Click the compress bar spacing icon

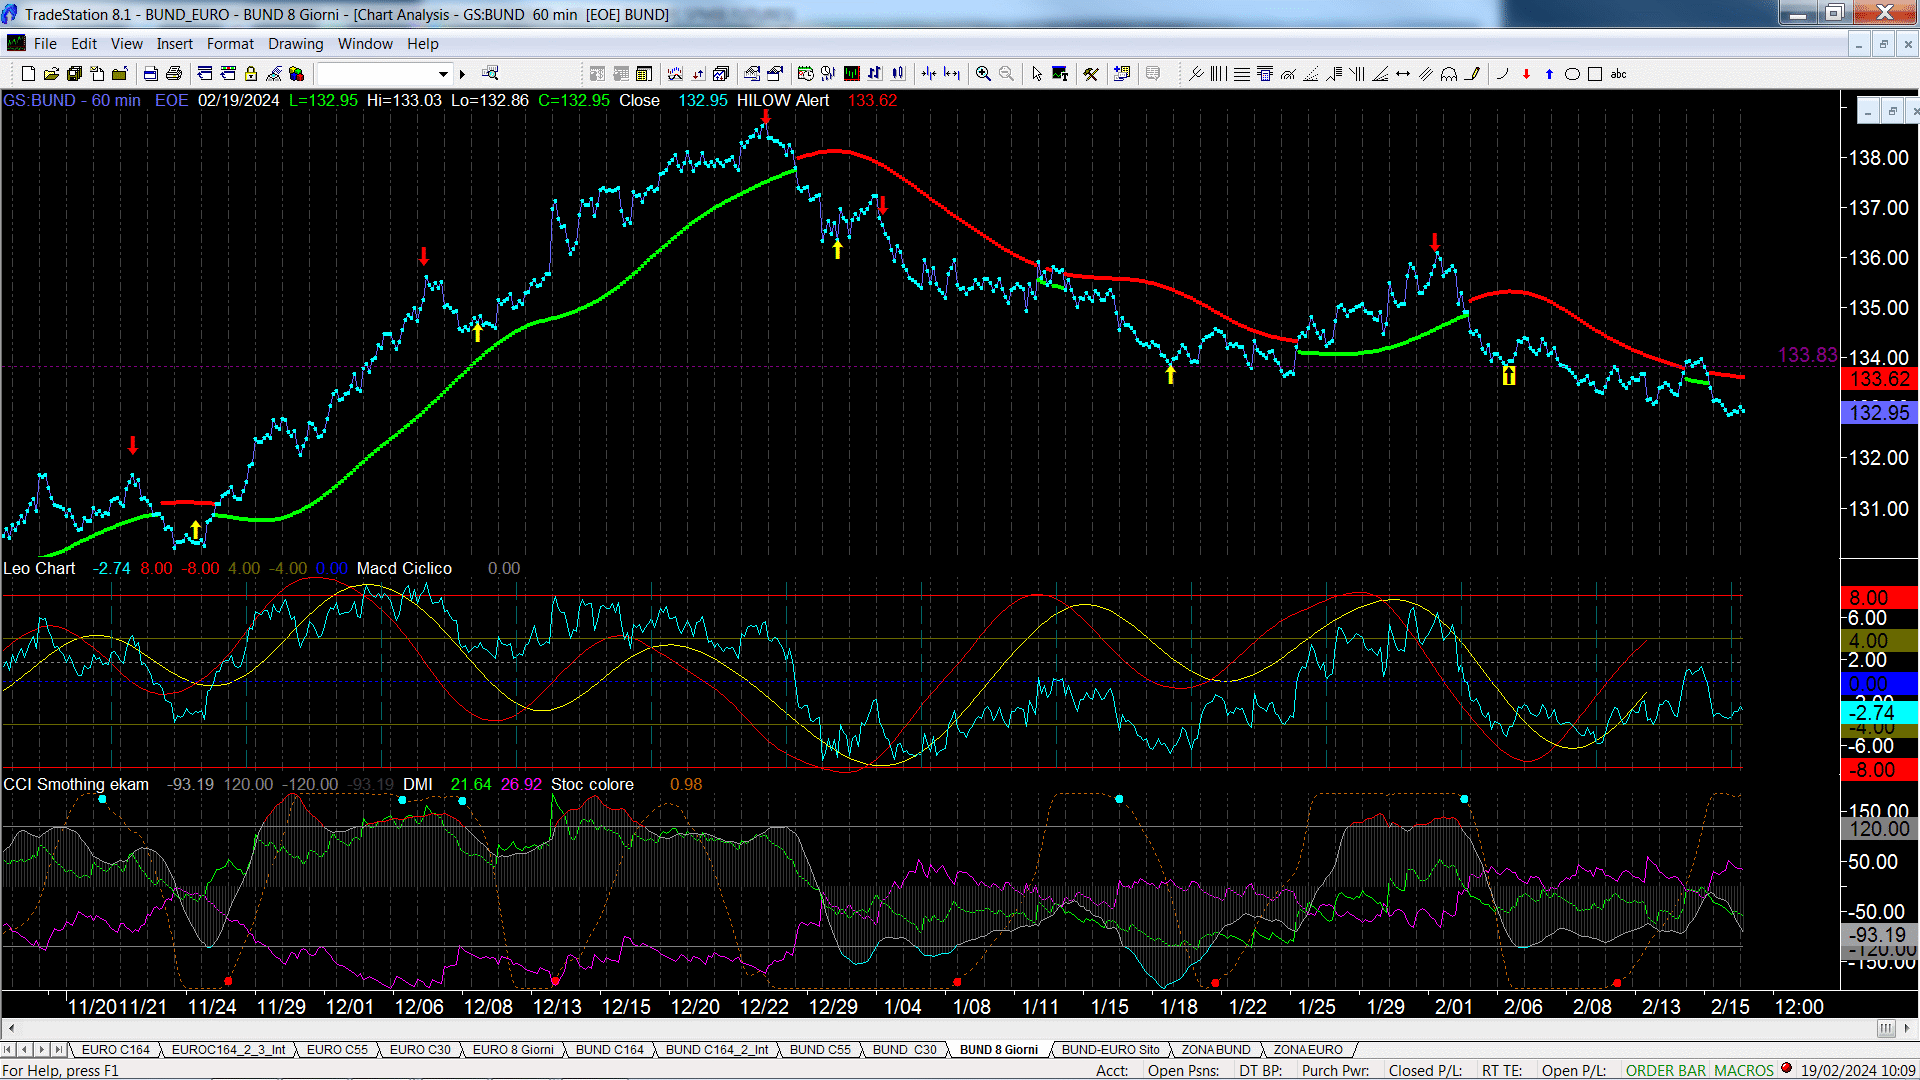[x=929, y=74]
